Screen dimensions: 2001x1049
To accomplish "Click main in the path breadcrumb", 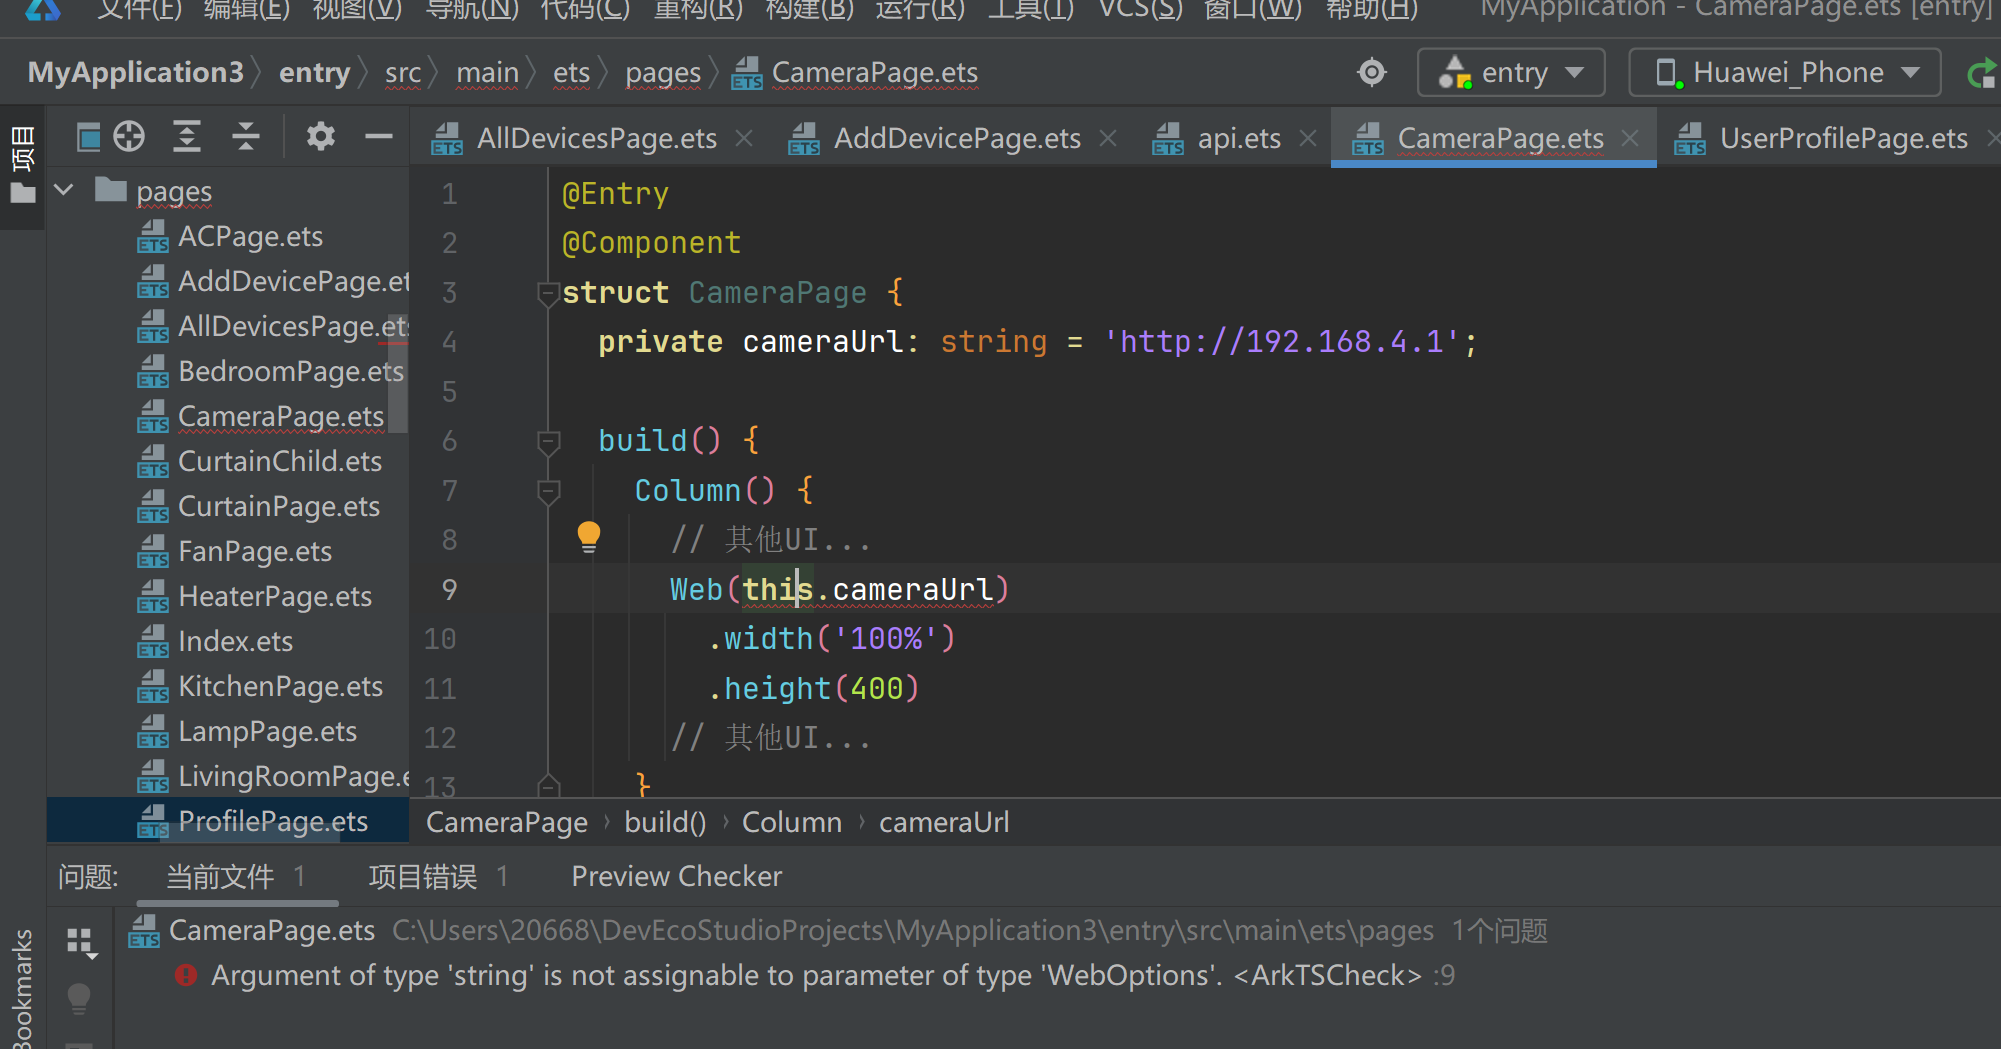I will tap(487, 72).
